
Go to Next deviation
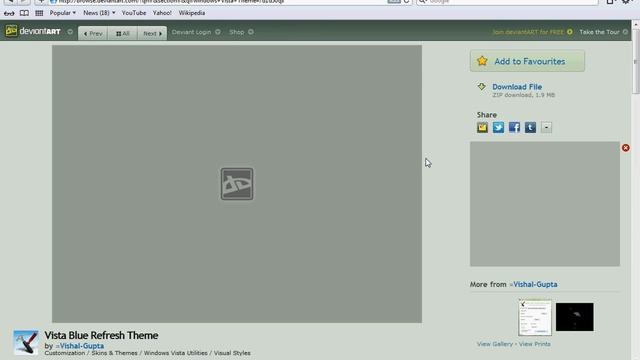click(x=152, y=33)
